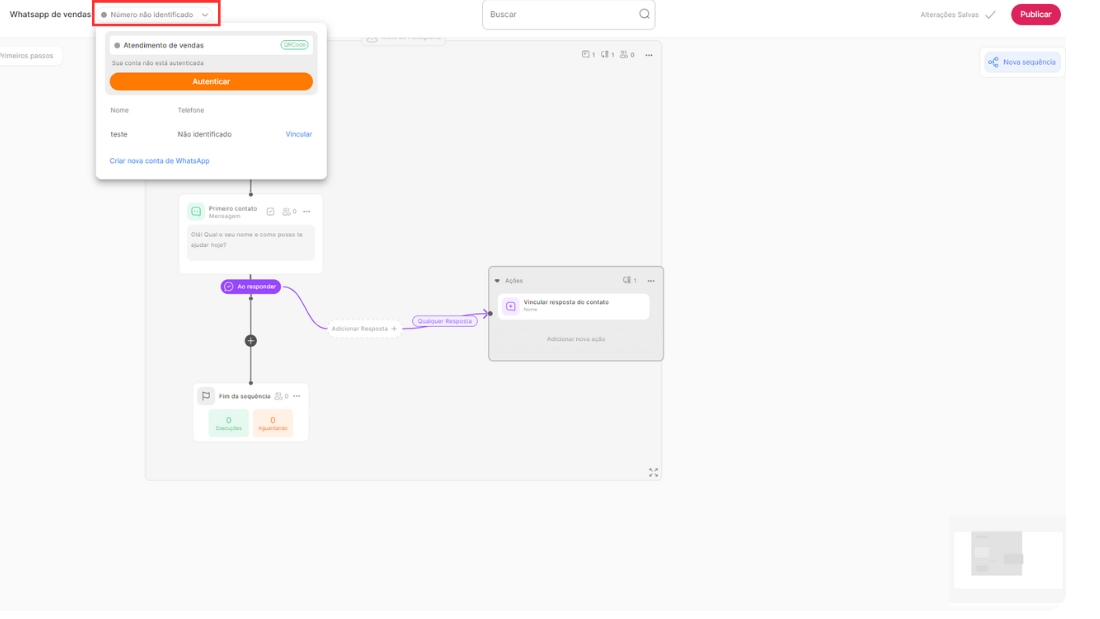Click the Ao responder trigger pill
This screenshot has height=619, width=1100.
pos(250,286)
